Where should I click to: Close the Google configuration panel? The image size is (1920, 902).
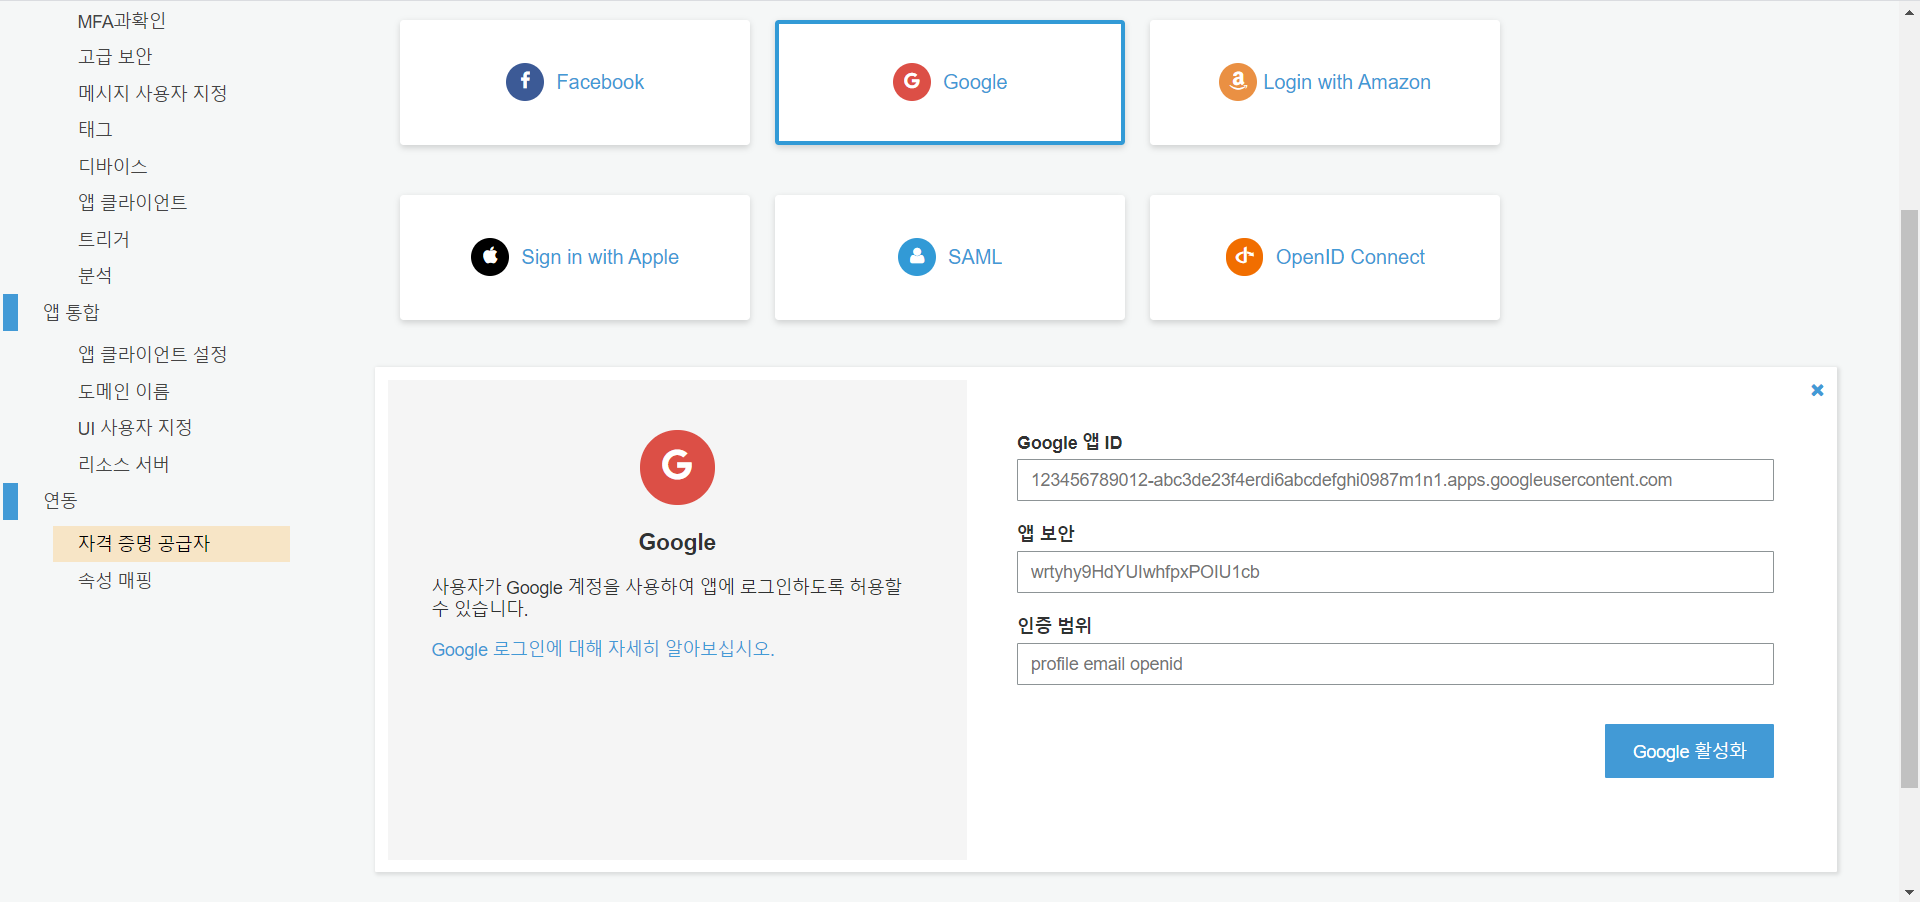(x=1817, y=390)
